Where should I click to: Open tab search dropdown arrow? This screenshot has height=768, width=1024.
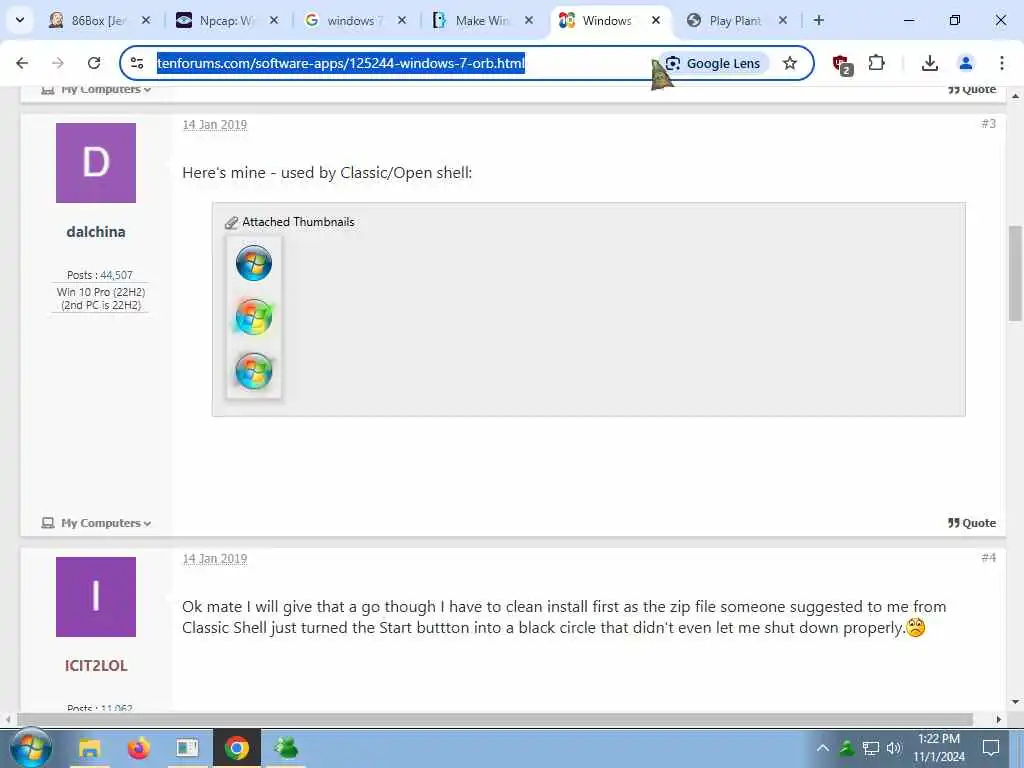[x=20, y=20]
